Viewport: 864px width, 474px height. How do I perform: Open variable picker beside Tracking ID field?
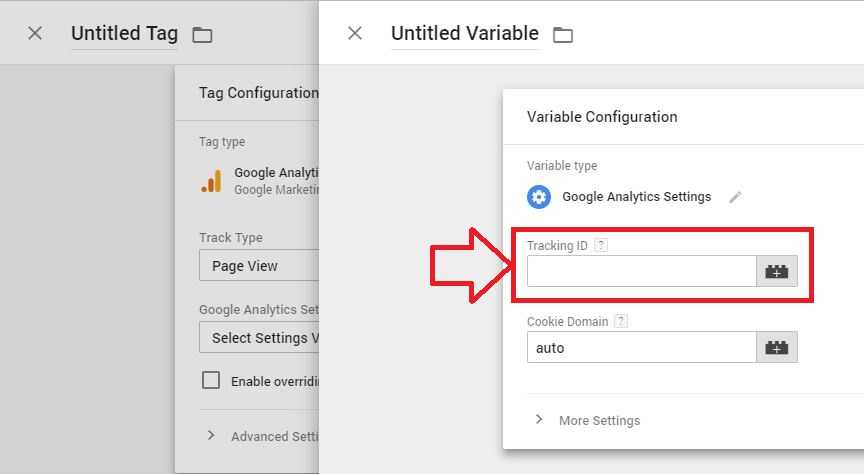[776, 271]
